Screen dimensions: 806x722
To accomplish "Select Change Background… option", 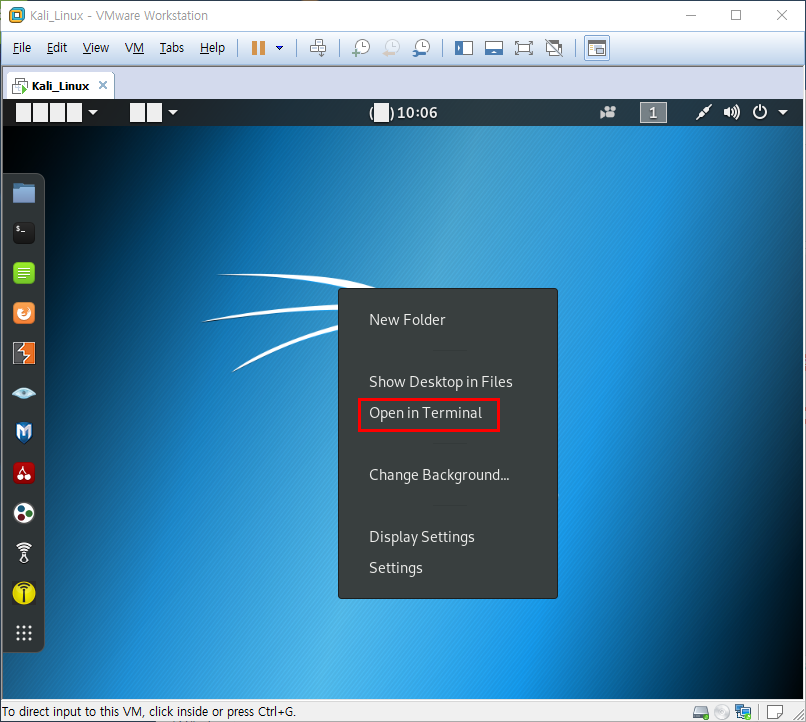I will 439,475.
